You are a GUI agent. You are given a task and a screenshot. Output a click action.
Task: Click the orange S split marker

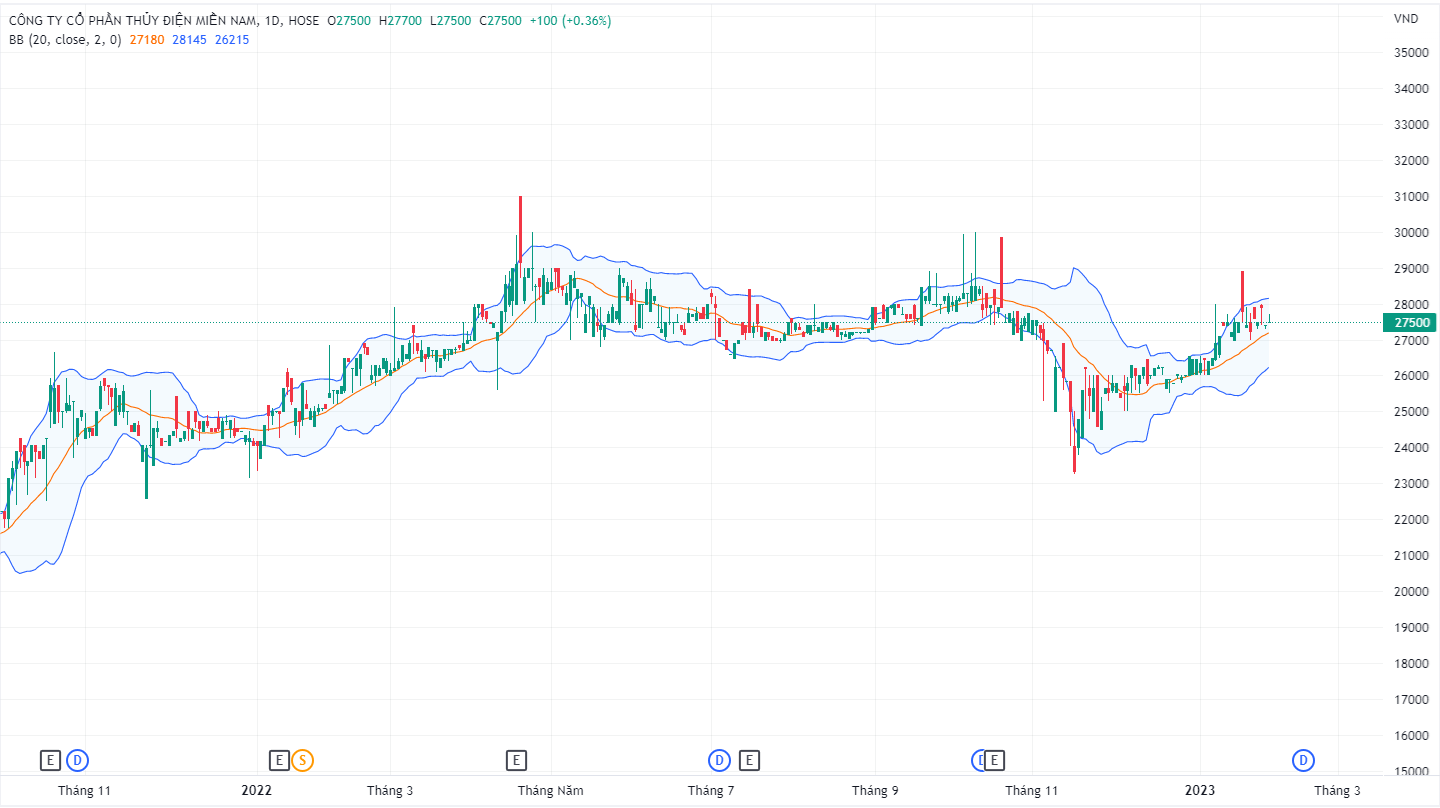[x=303, y=761]
